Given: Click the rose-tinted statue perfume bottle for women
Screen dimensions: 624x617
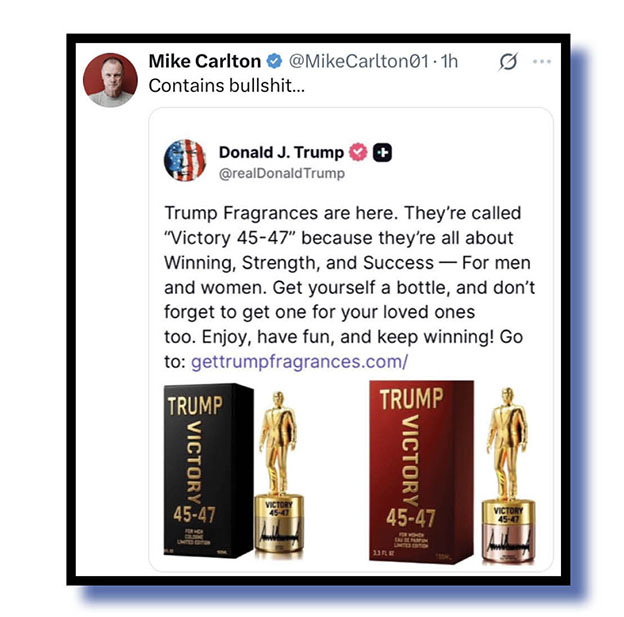Looking at the screenshot, I should [508, 475].
